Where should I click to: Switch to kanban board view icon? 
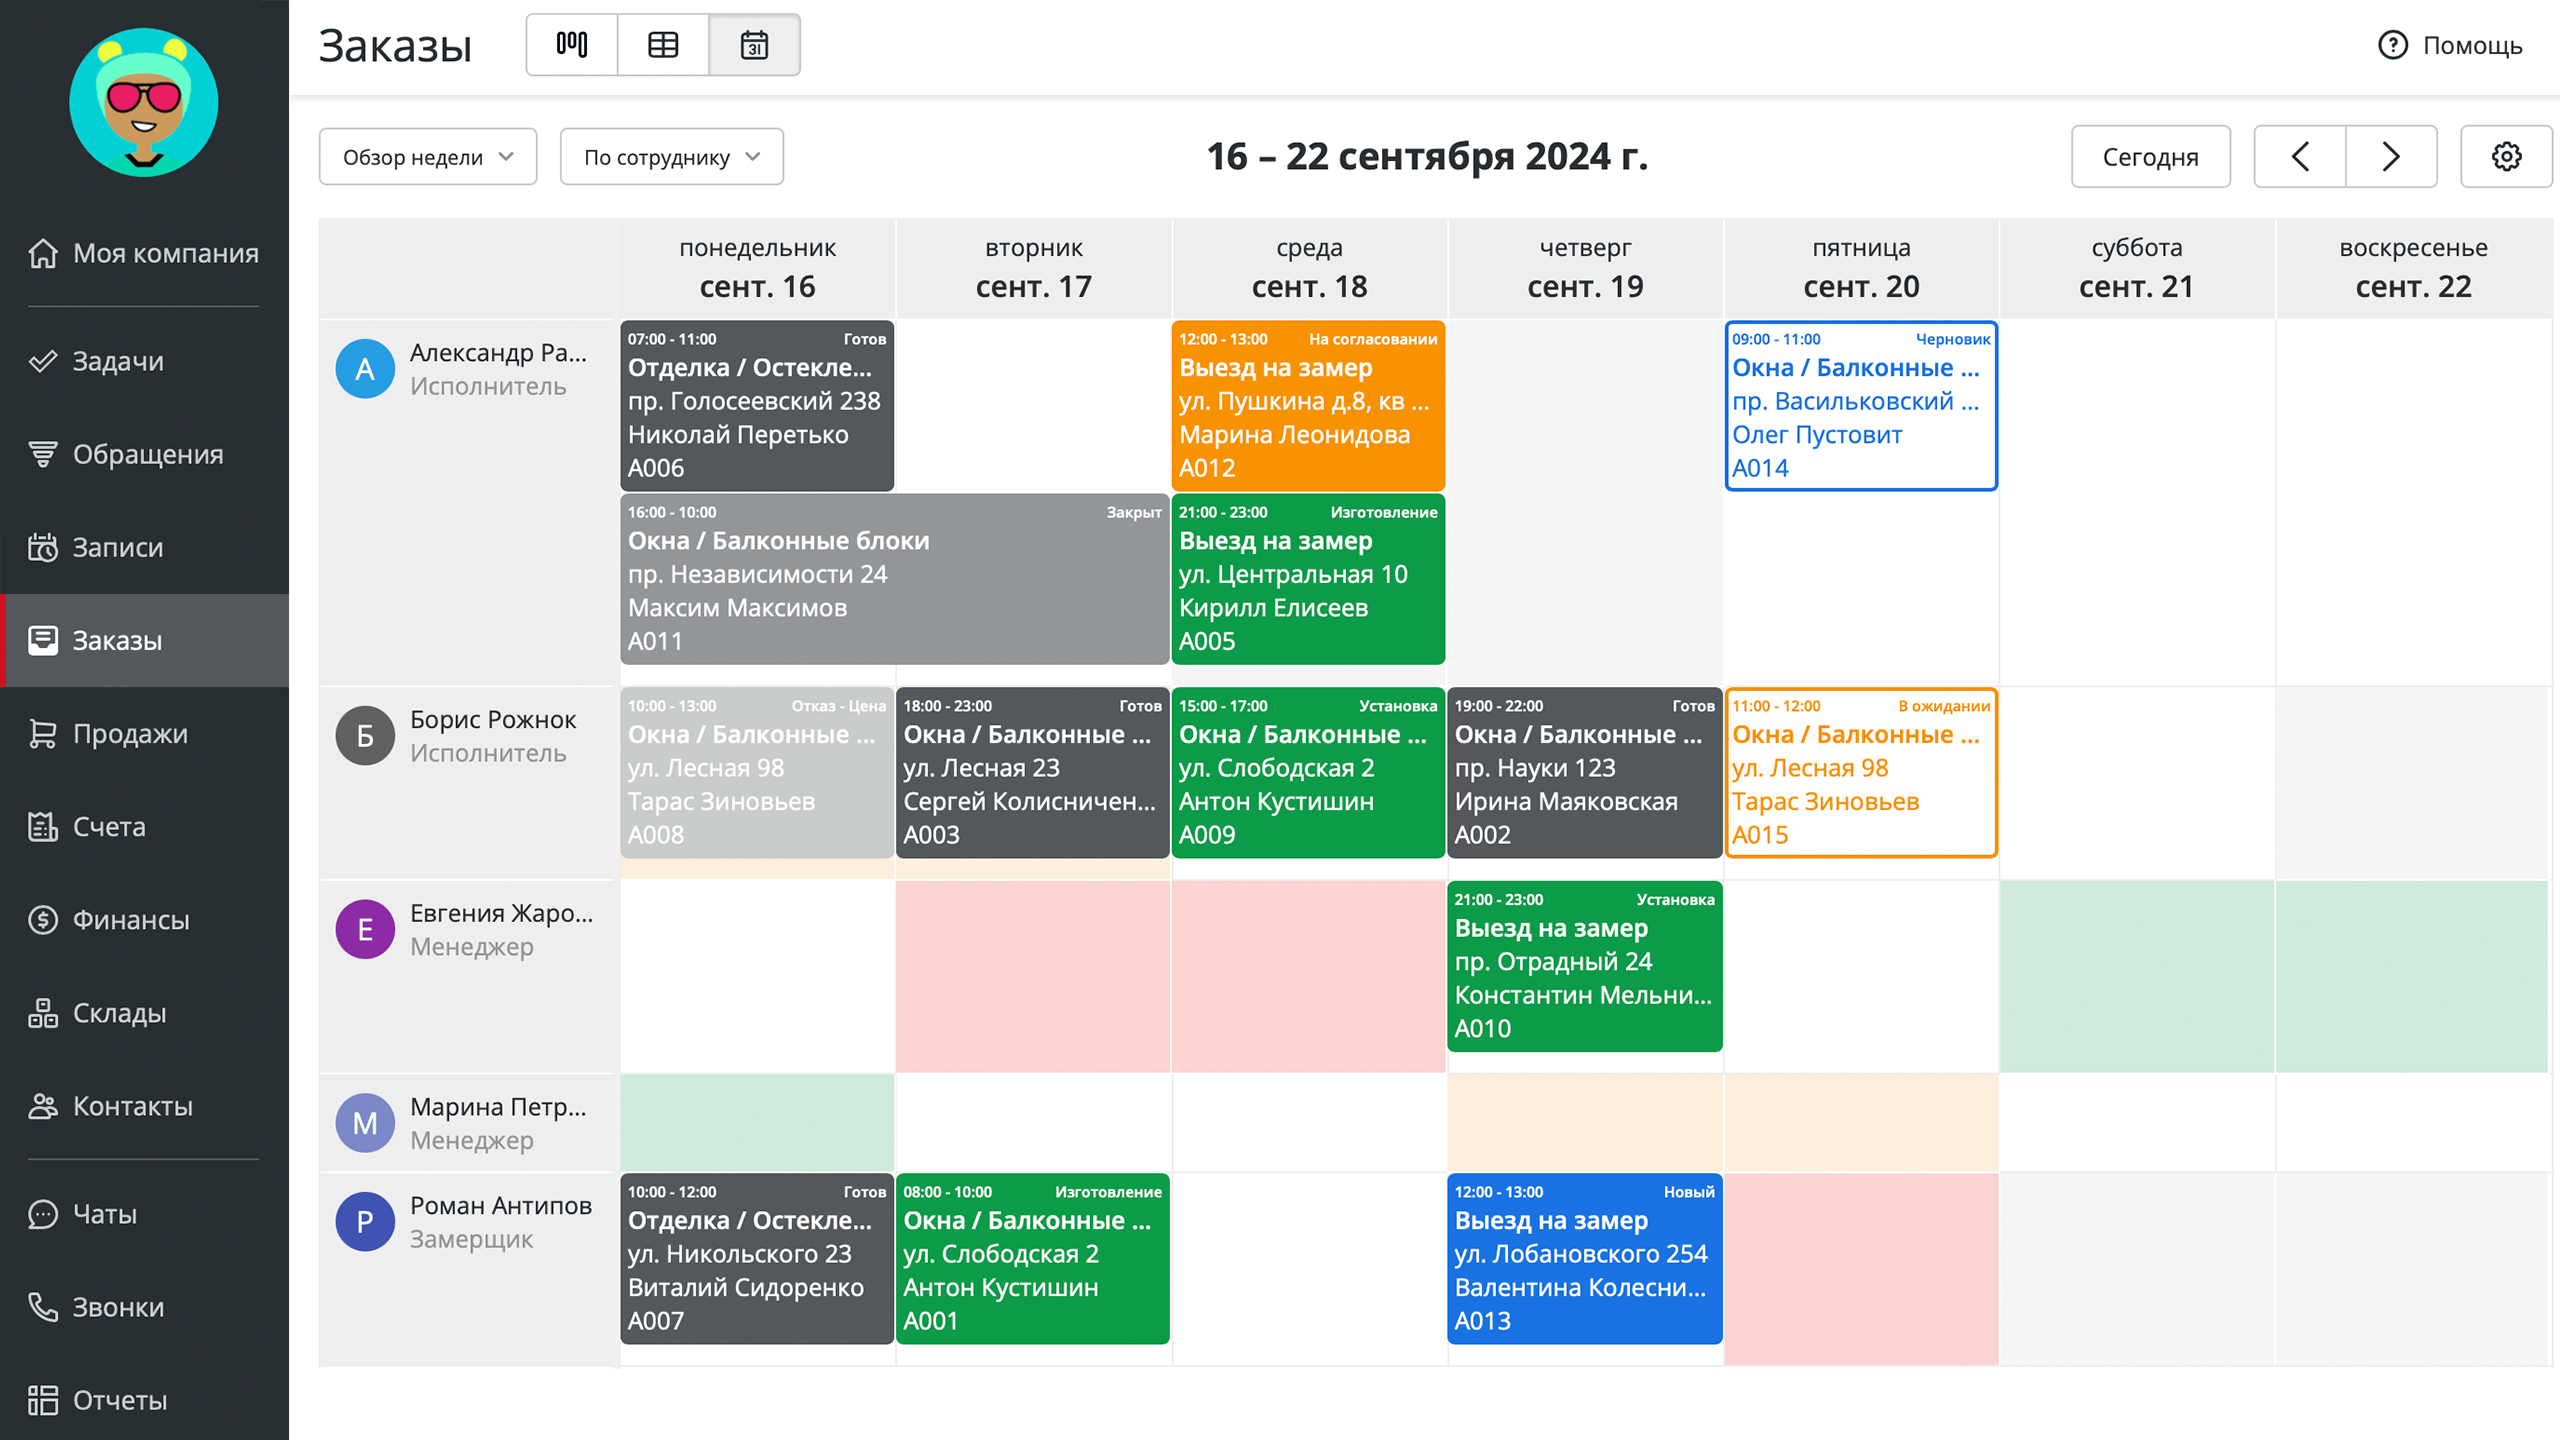click(572, 45)
